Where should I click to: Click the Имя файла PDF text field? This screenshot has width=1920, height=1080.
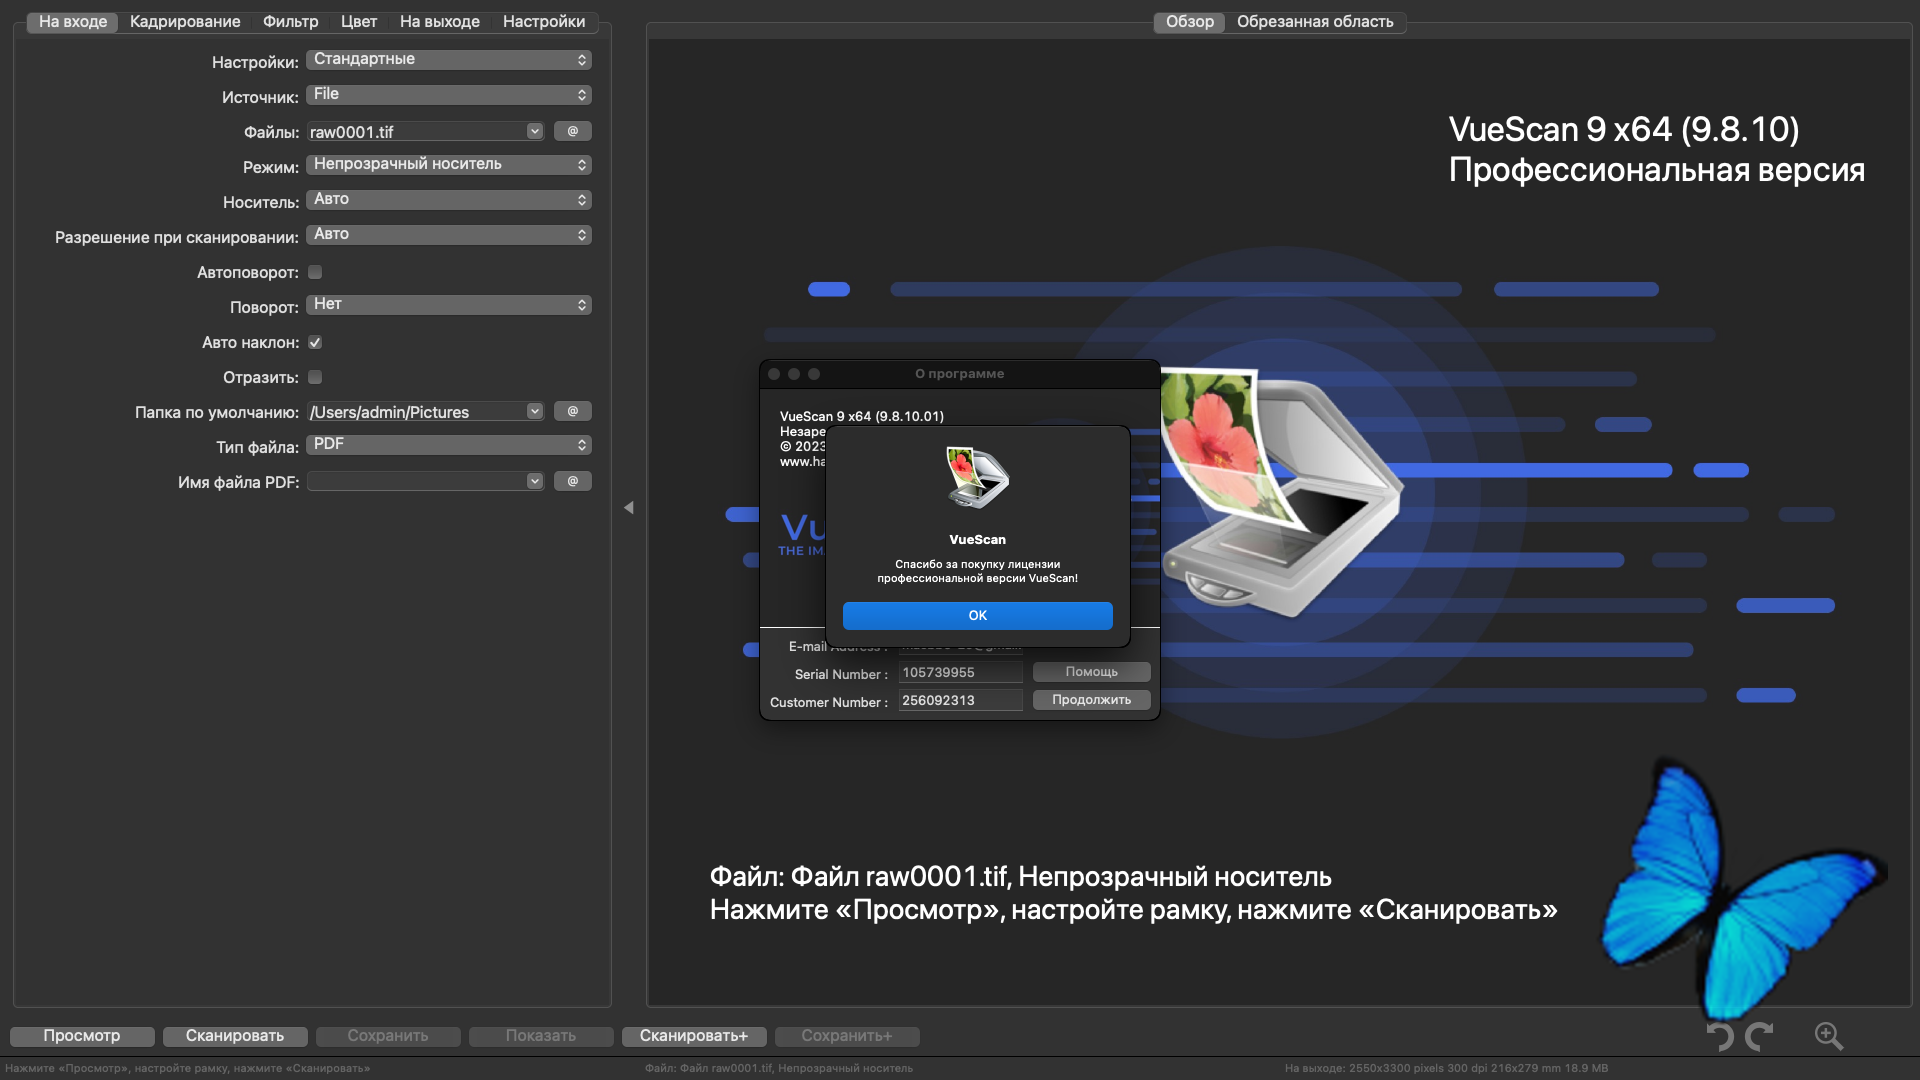click(417, 482)
